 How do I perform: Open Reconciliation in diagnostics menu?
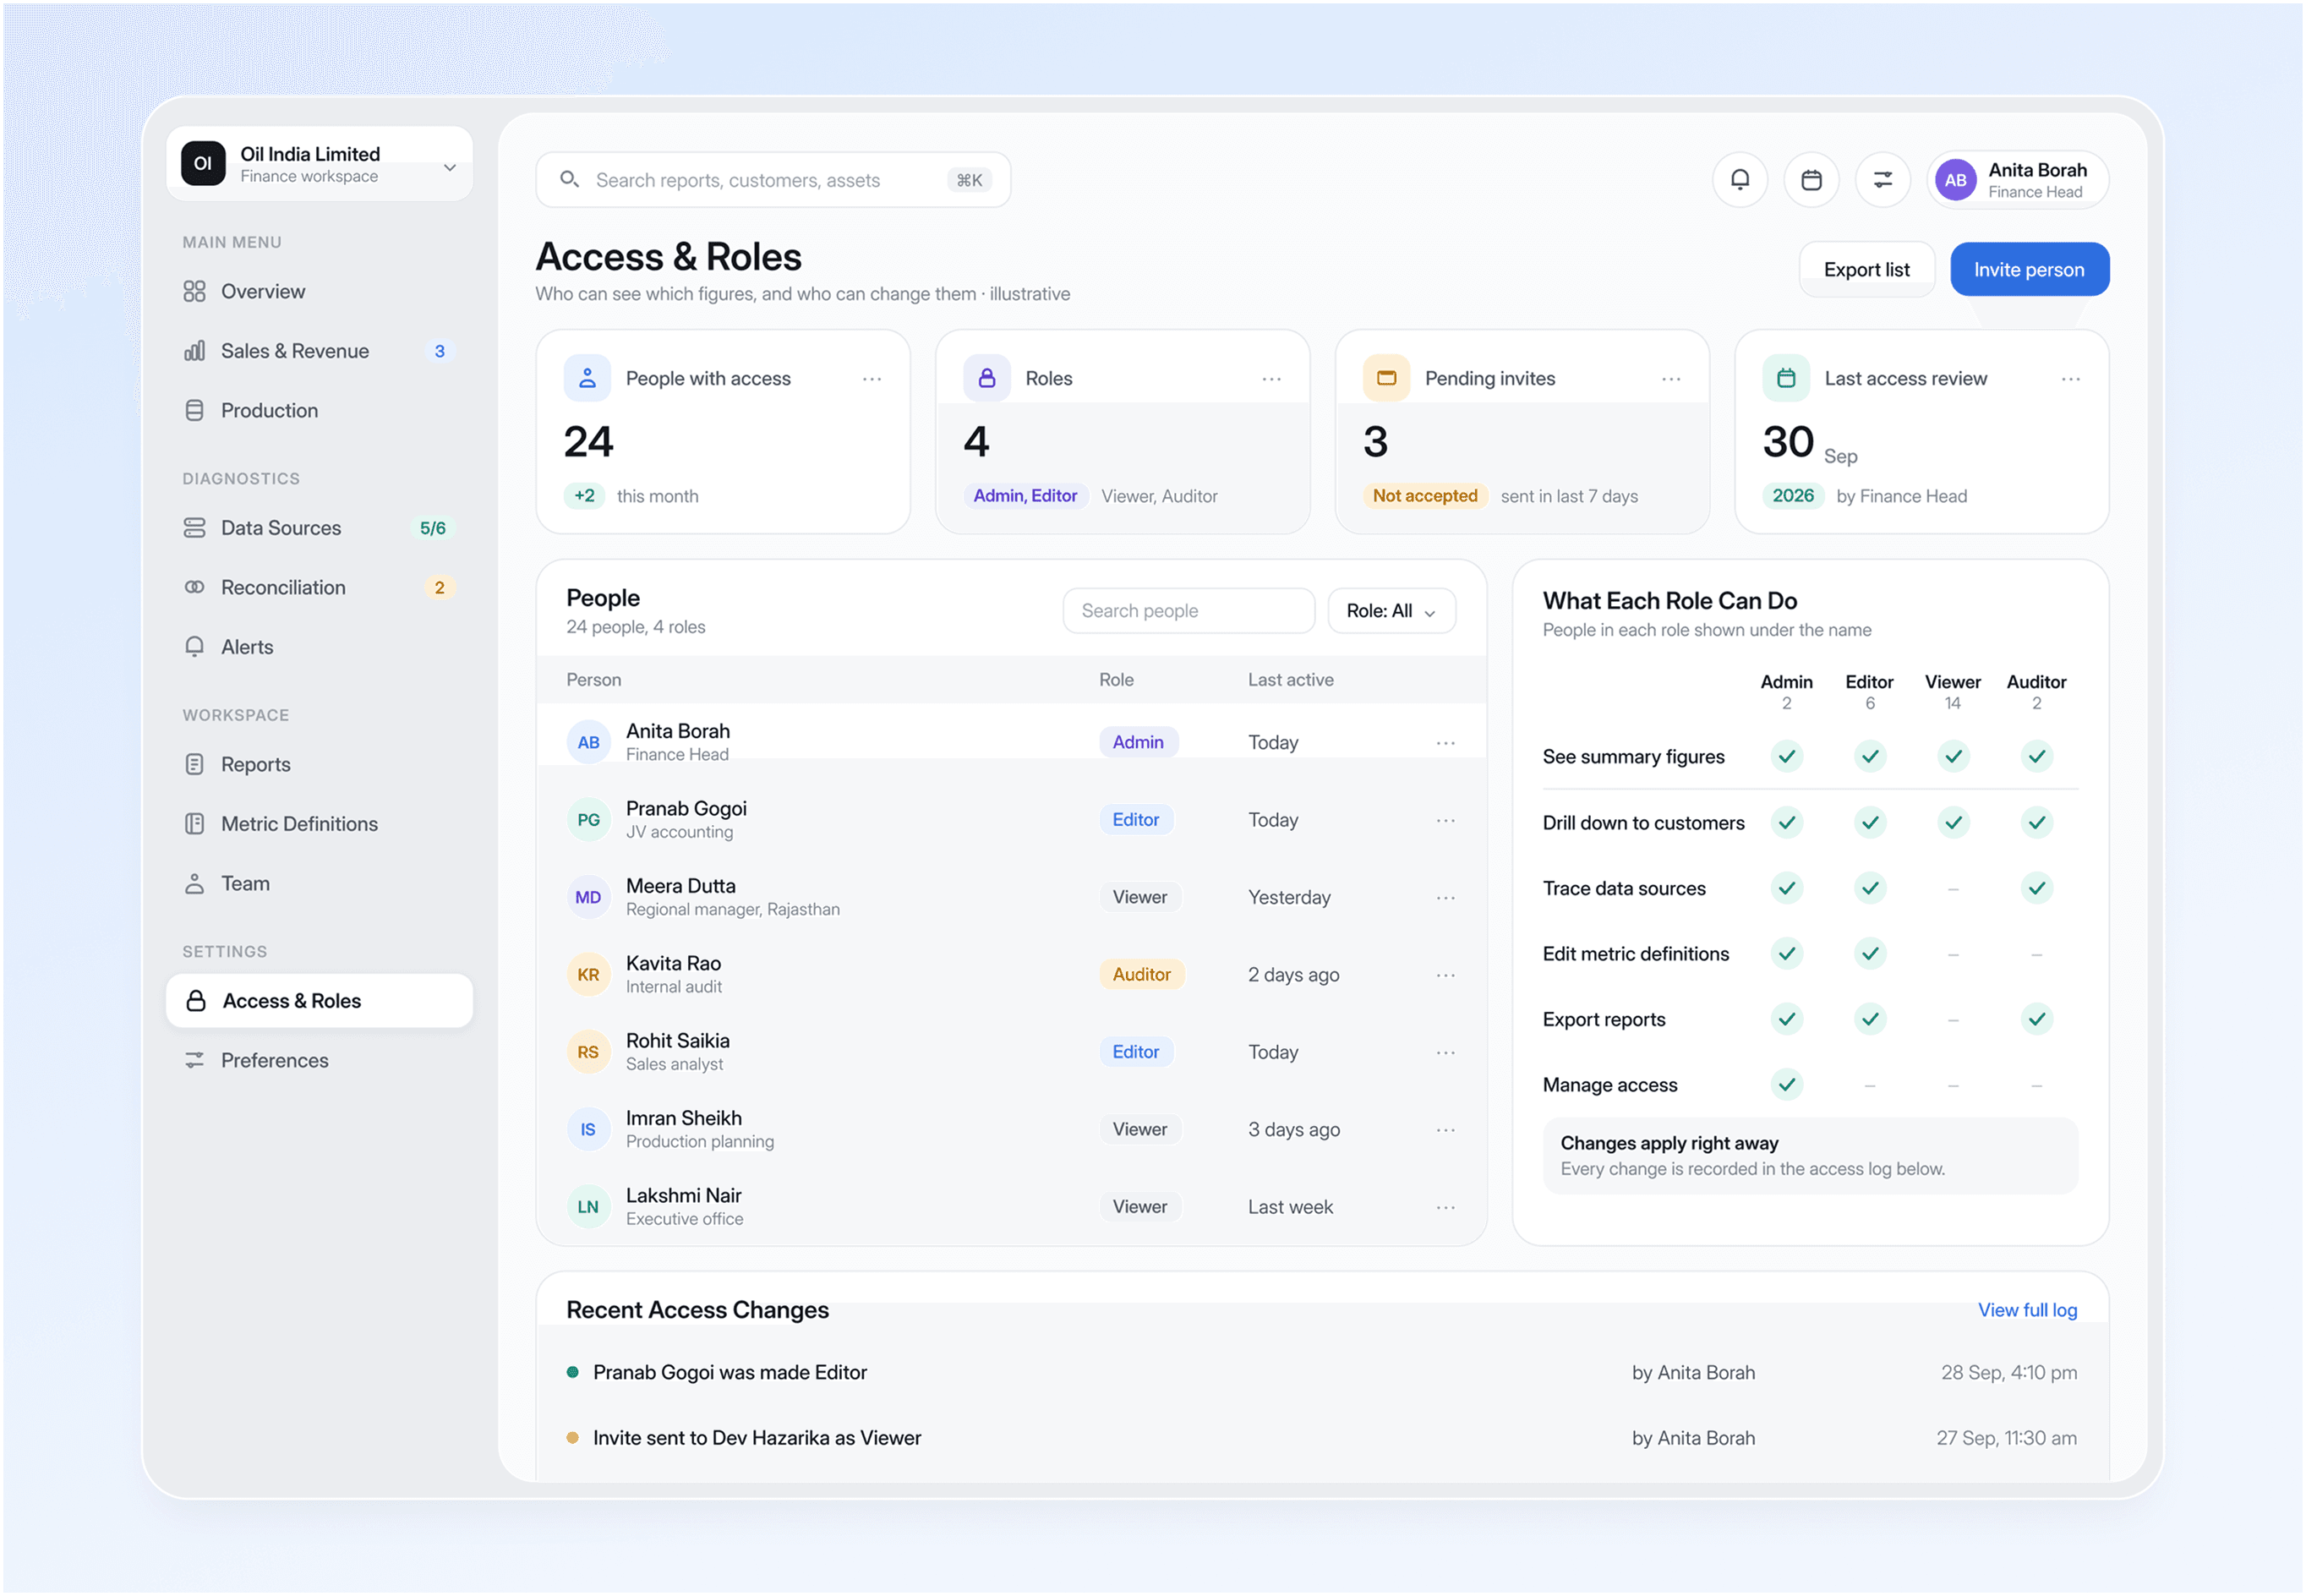pos(319,588)
